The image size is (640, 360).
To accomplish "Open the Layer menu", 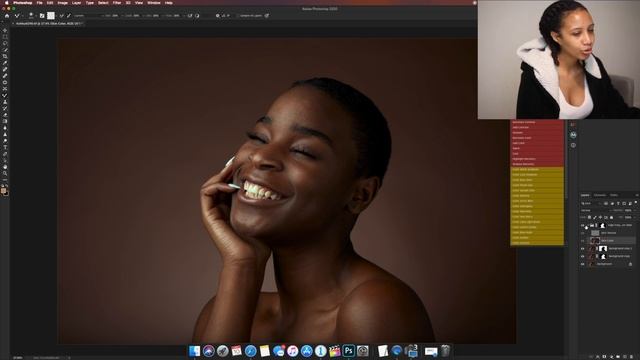I will pos(76,2).
